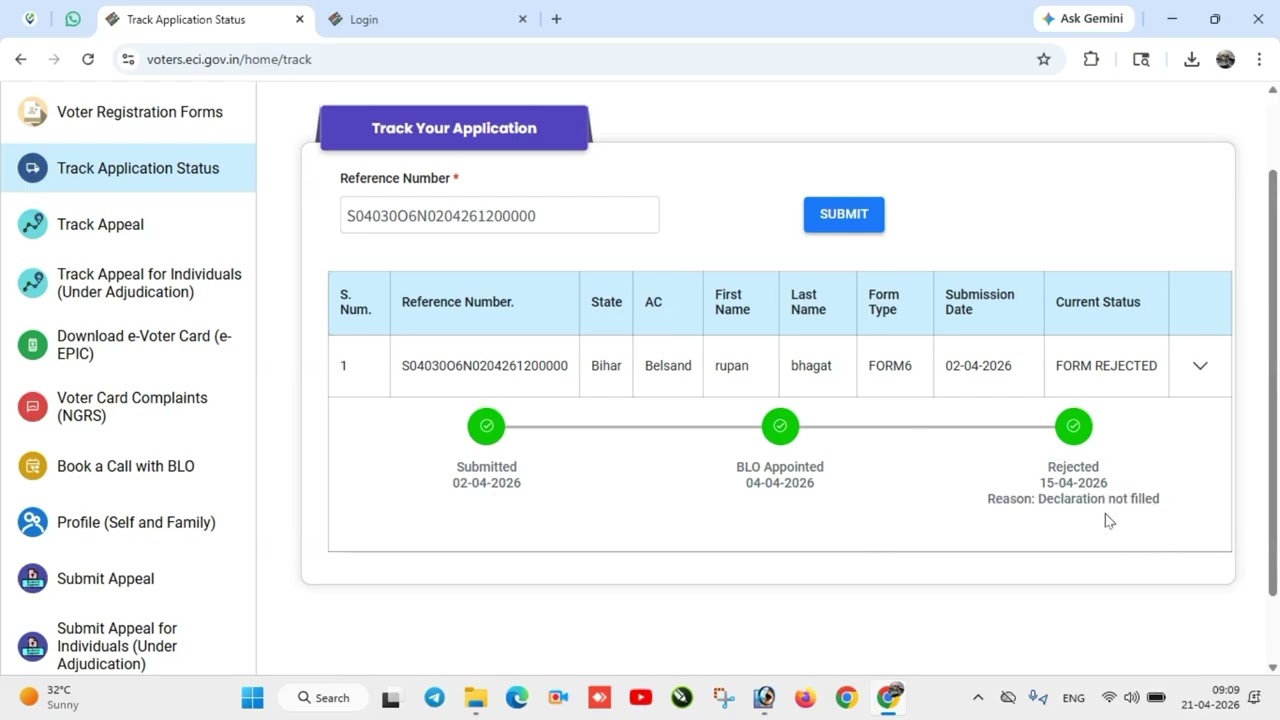This screenshot has width=1280, height=720.
Task: Close the Login tab
Action: click(523, 19)
